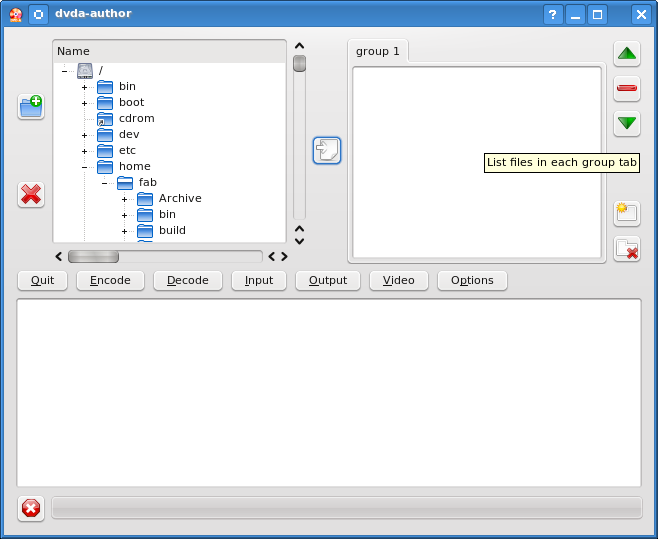The height and width of the screenshot is (539, 658).
Task: Select the cdrom item in file tree
Action: click(x=136, y=118)
